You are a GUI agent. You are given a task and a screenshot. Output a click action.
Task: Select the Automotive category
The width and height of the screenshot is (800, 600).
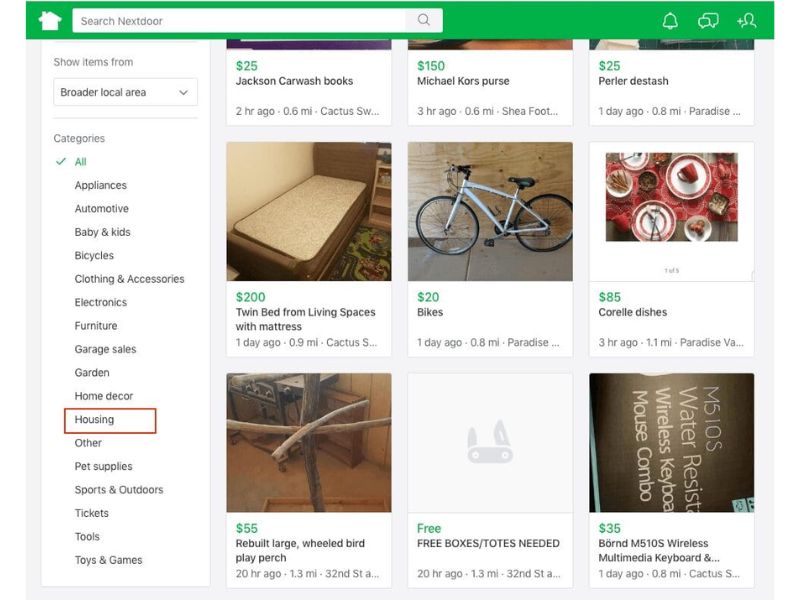(x=102, y=209)
